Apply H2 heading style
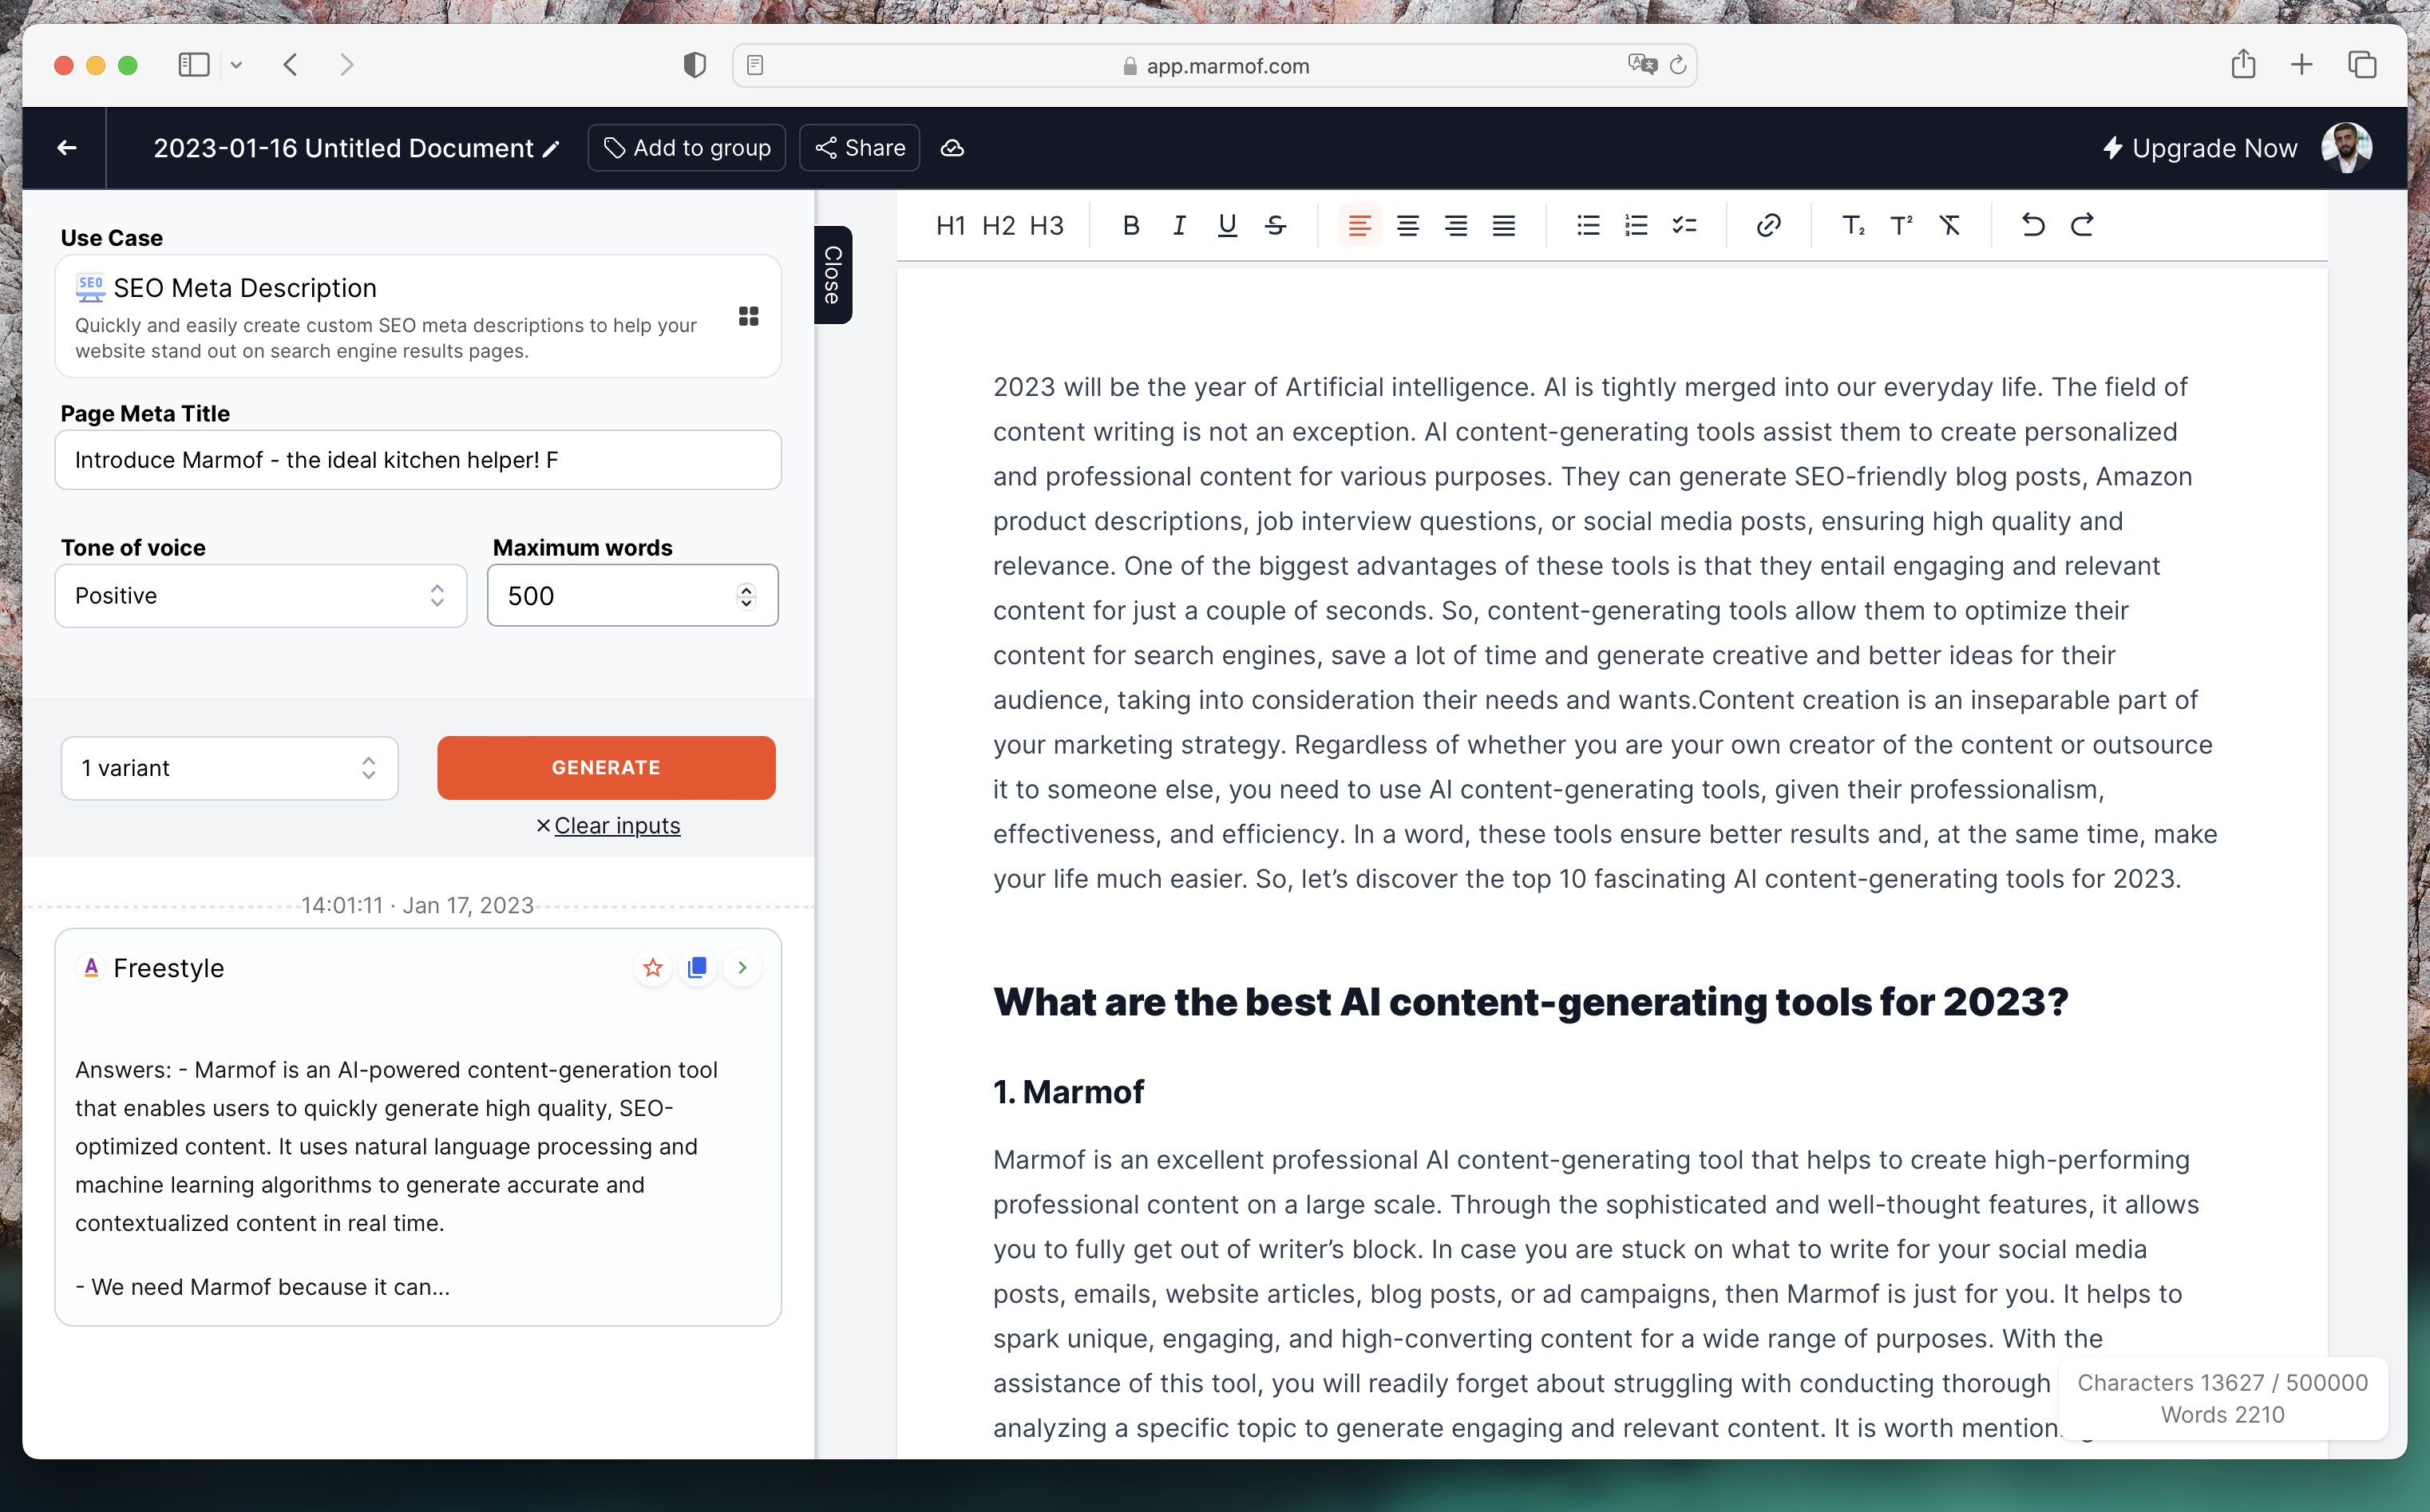 998,226
